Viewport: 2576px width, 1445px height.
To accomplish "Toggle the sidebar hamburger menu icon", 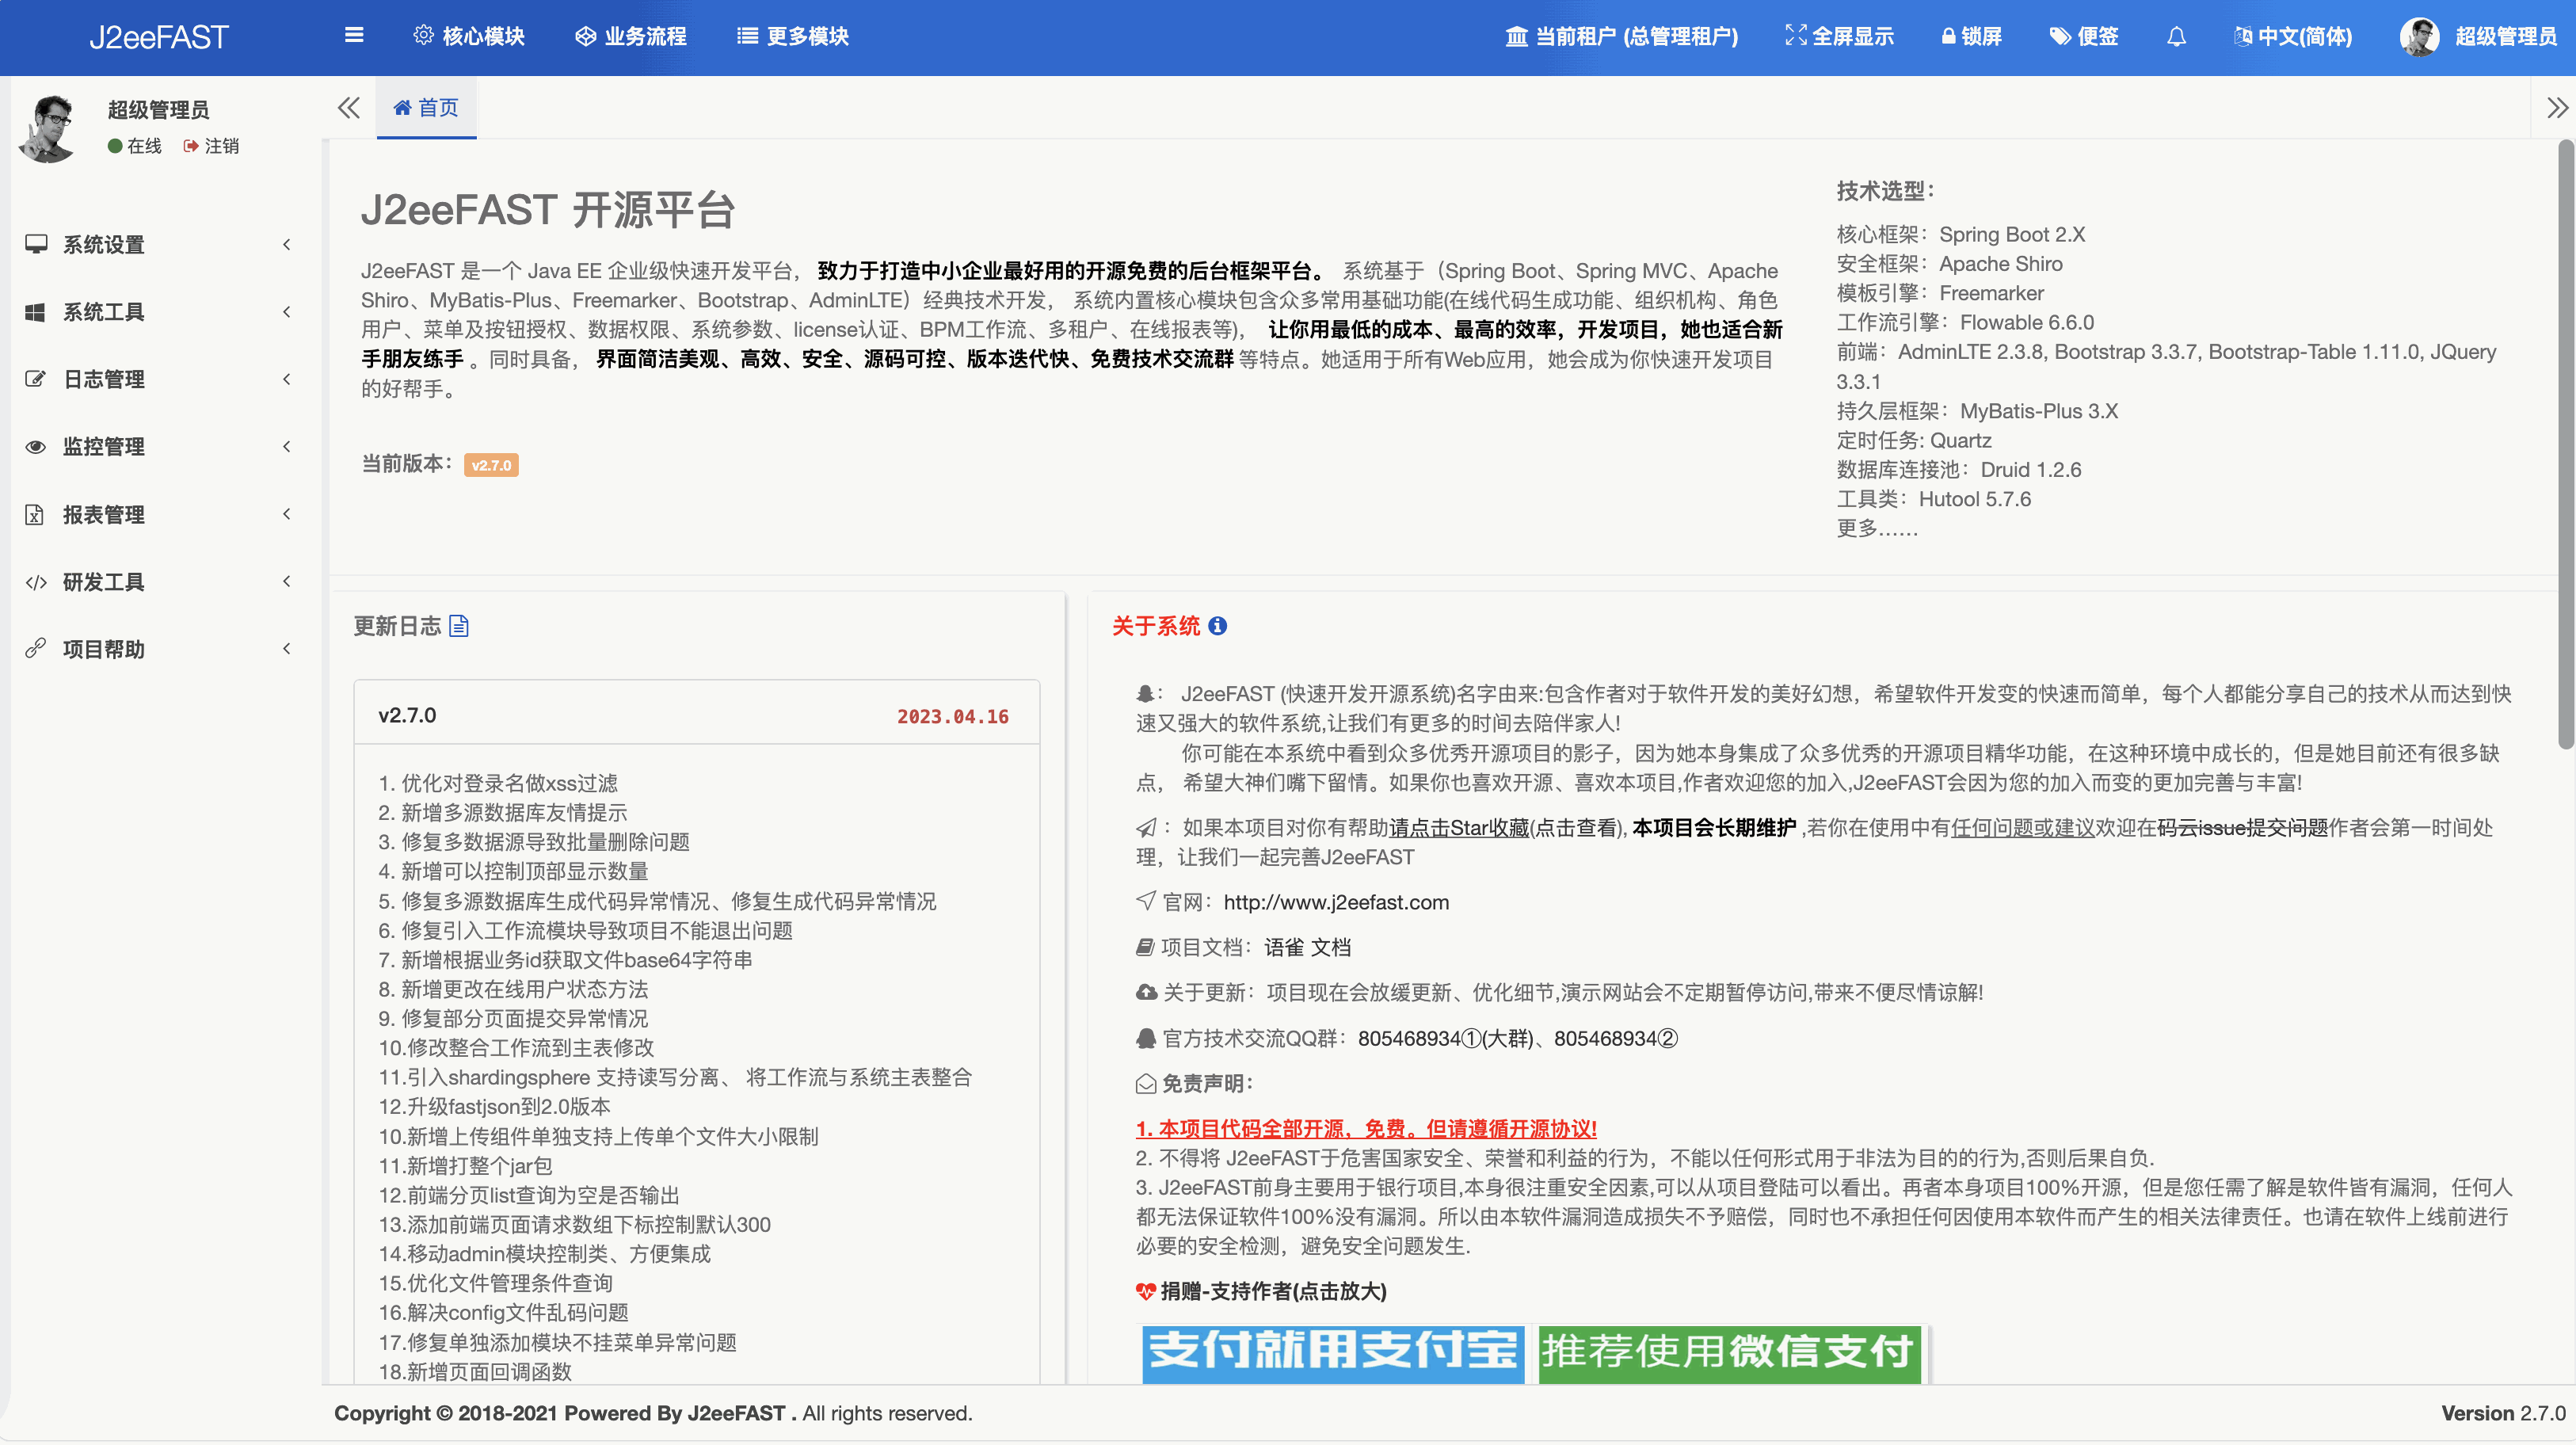I will [354, 36].
